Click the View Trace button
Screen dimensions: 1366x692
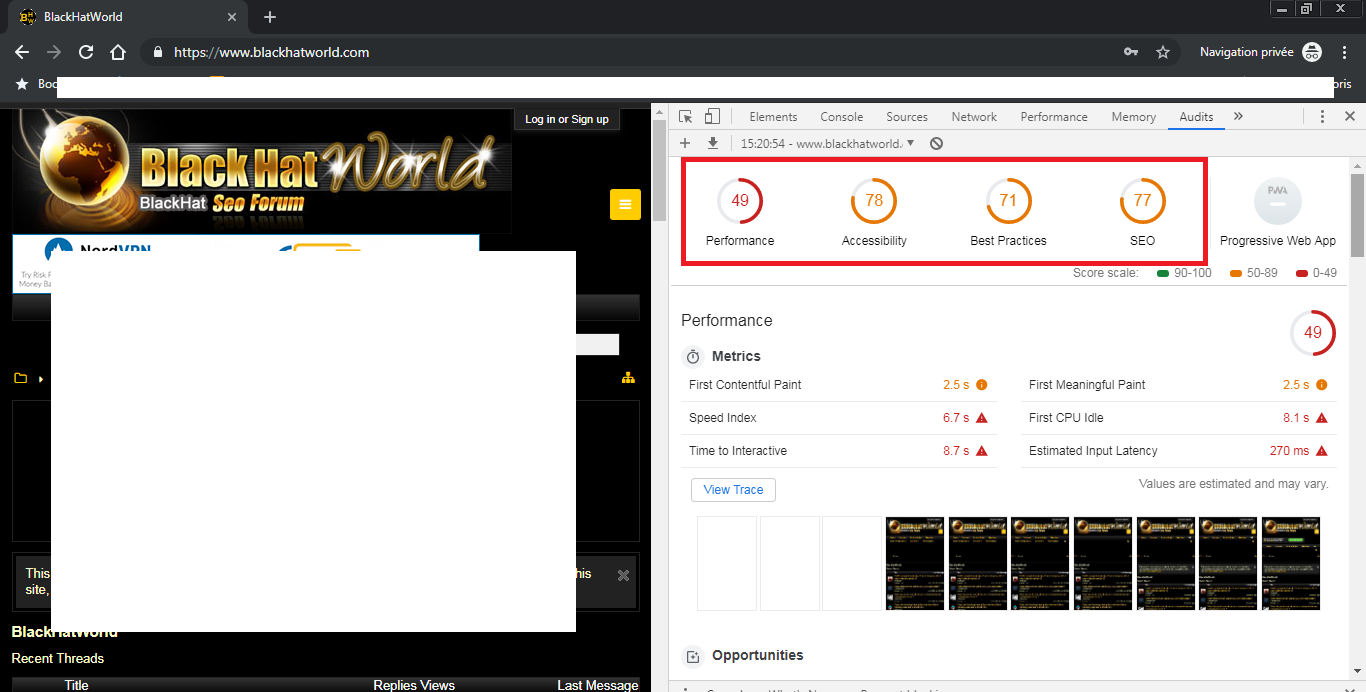pos(733,490)
